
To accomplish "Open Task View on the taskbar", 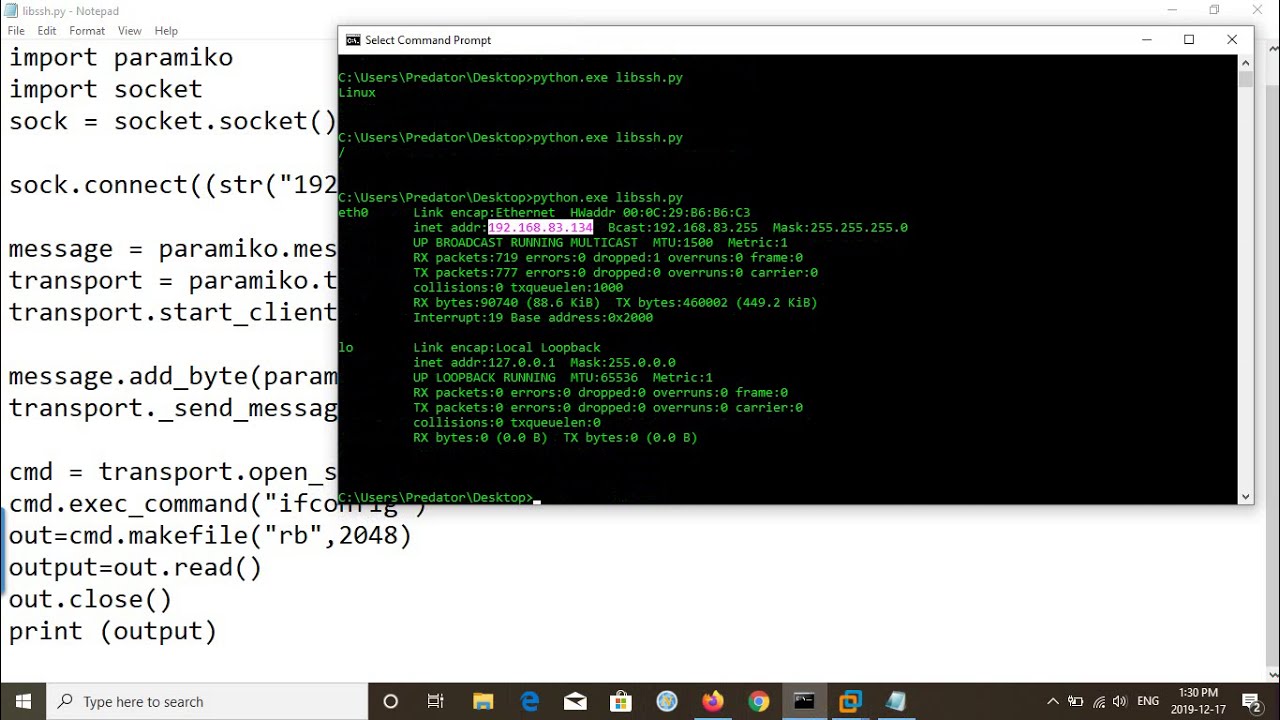I will (x=436, y=701).
